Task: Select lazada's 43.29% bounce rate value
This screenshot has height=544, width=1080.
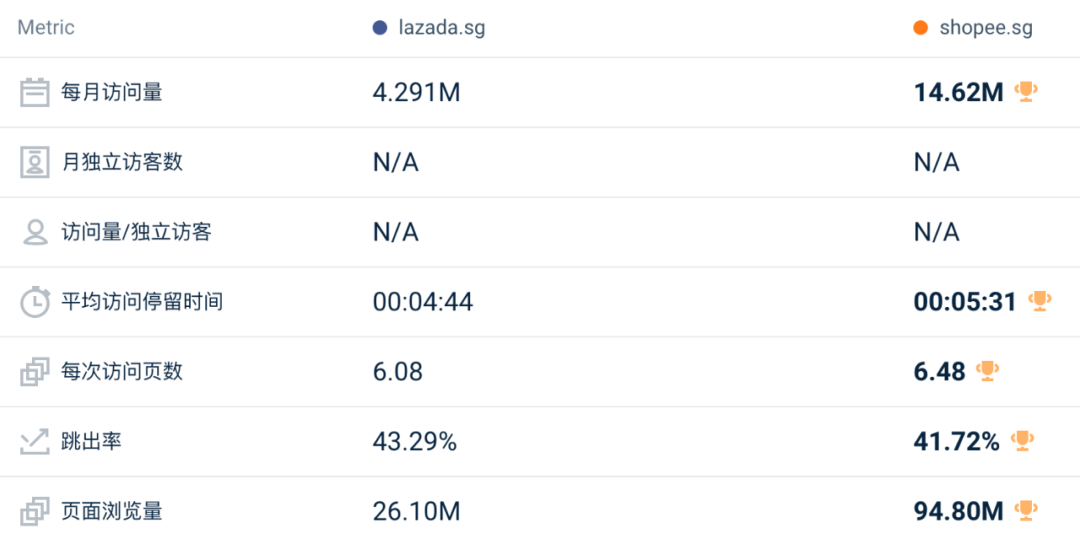Action: 415,441
